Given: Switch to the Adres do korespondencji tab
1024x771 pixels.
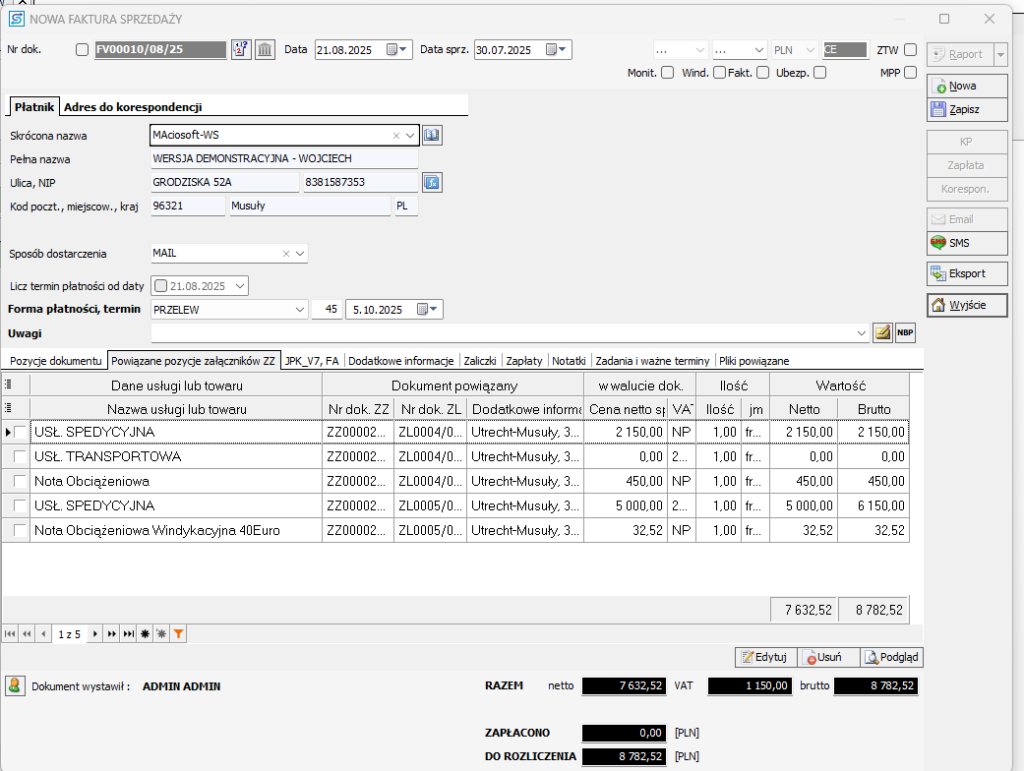Looking at the screenshot, I should (x=134, y=107).
